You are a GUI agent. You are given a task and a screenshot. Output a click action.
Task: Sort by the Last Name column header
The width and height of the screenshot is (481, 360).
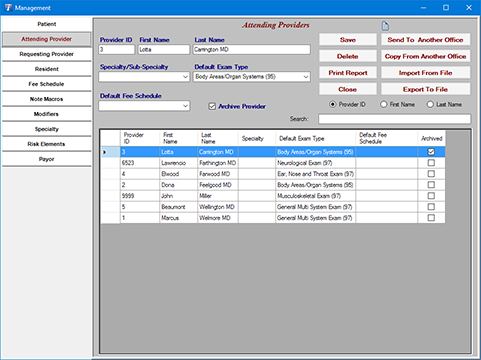click(217, 138)
